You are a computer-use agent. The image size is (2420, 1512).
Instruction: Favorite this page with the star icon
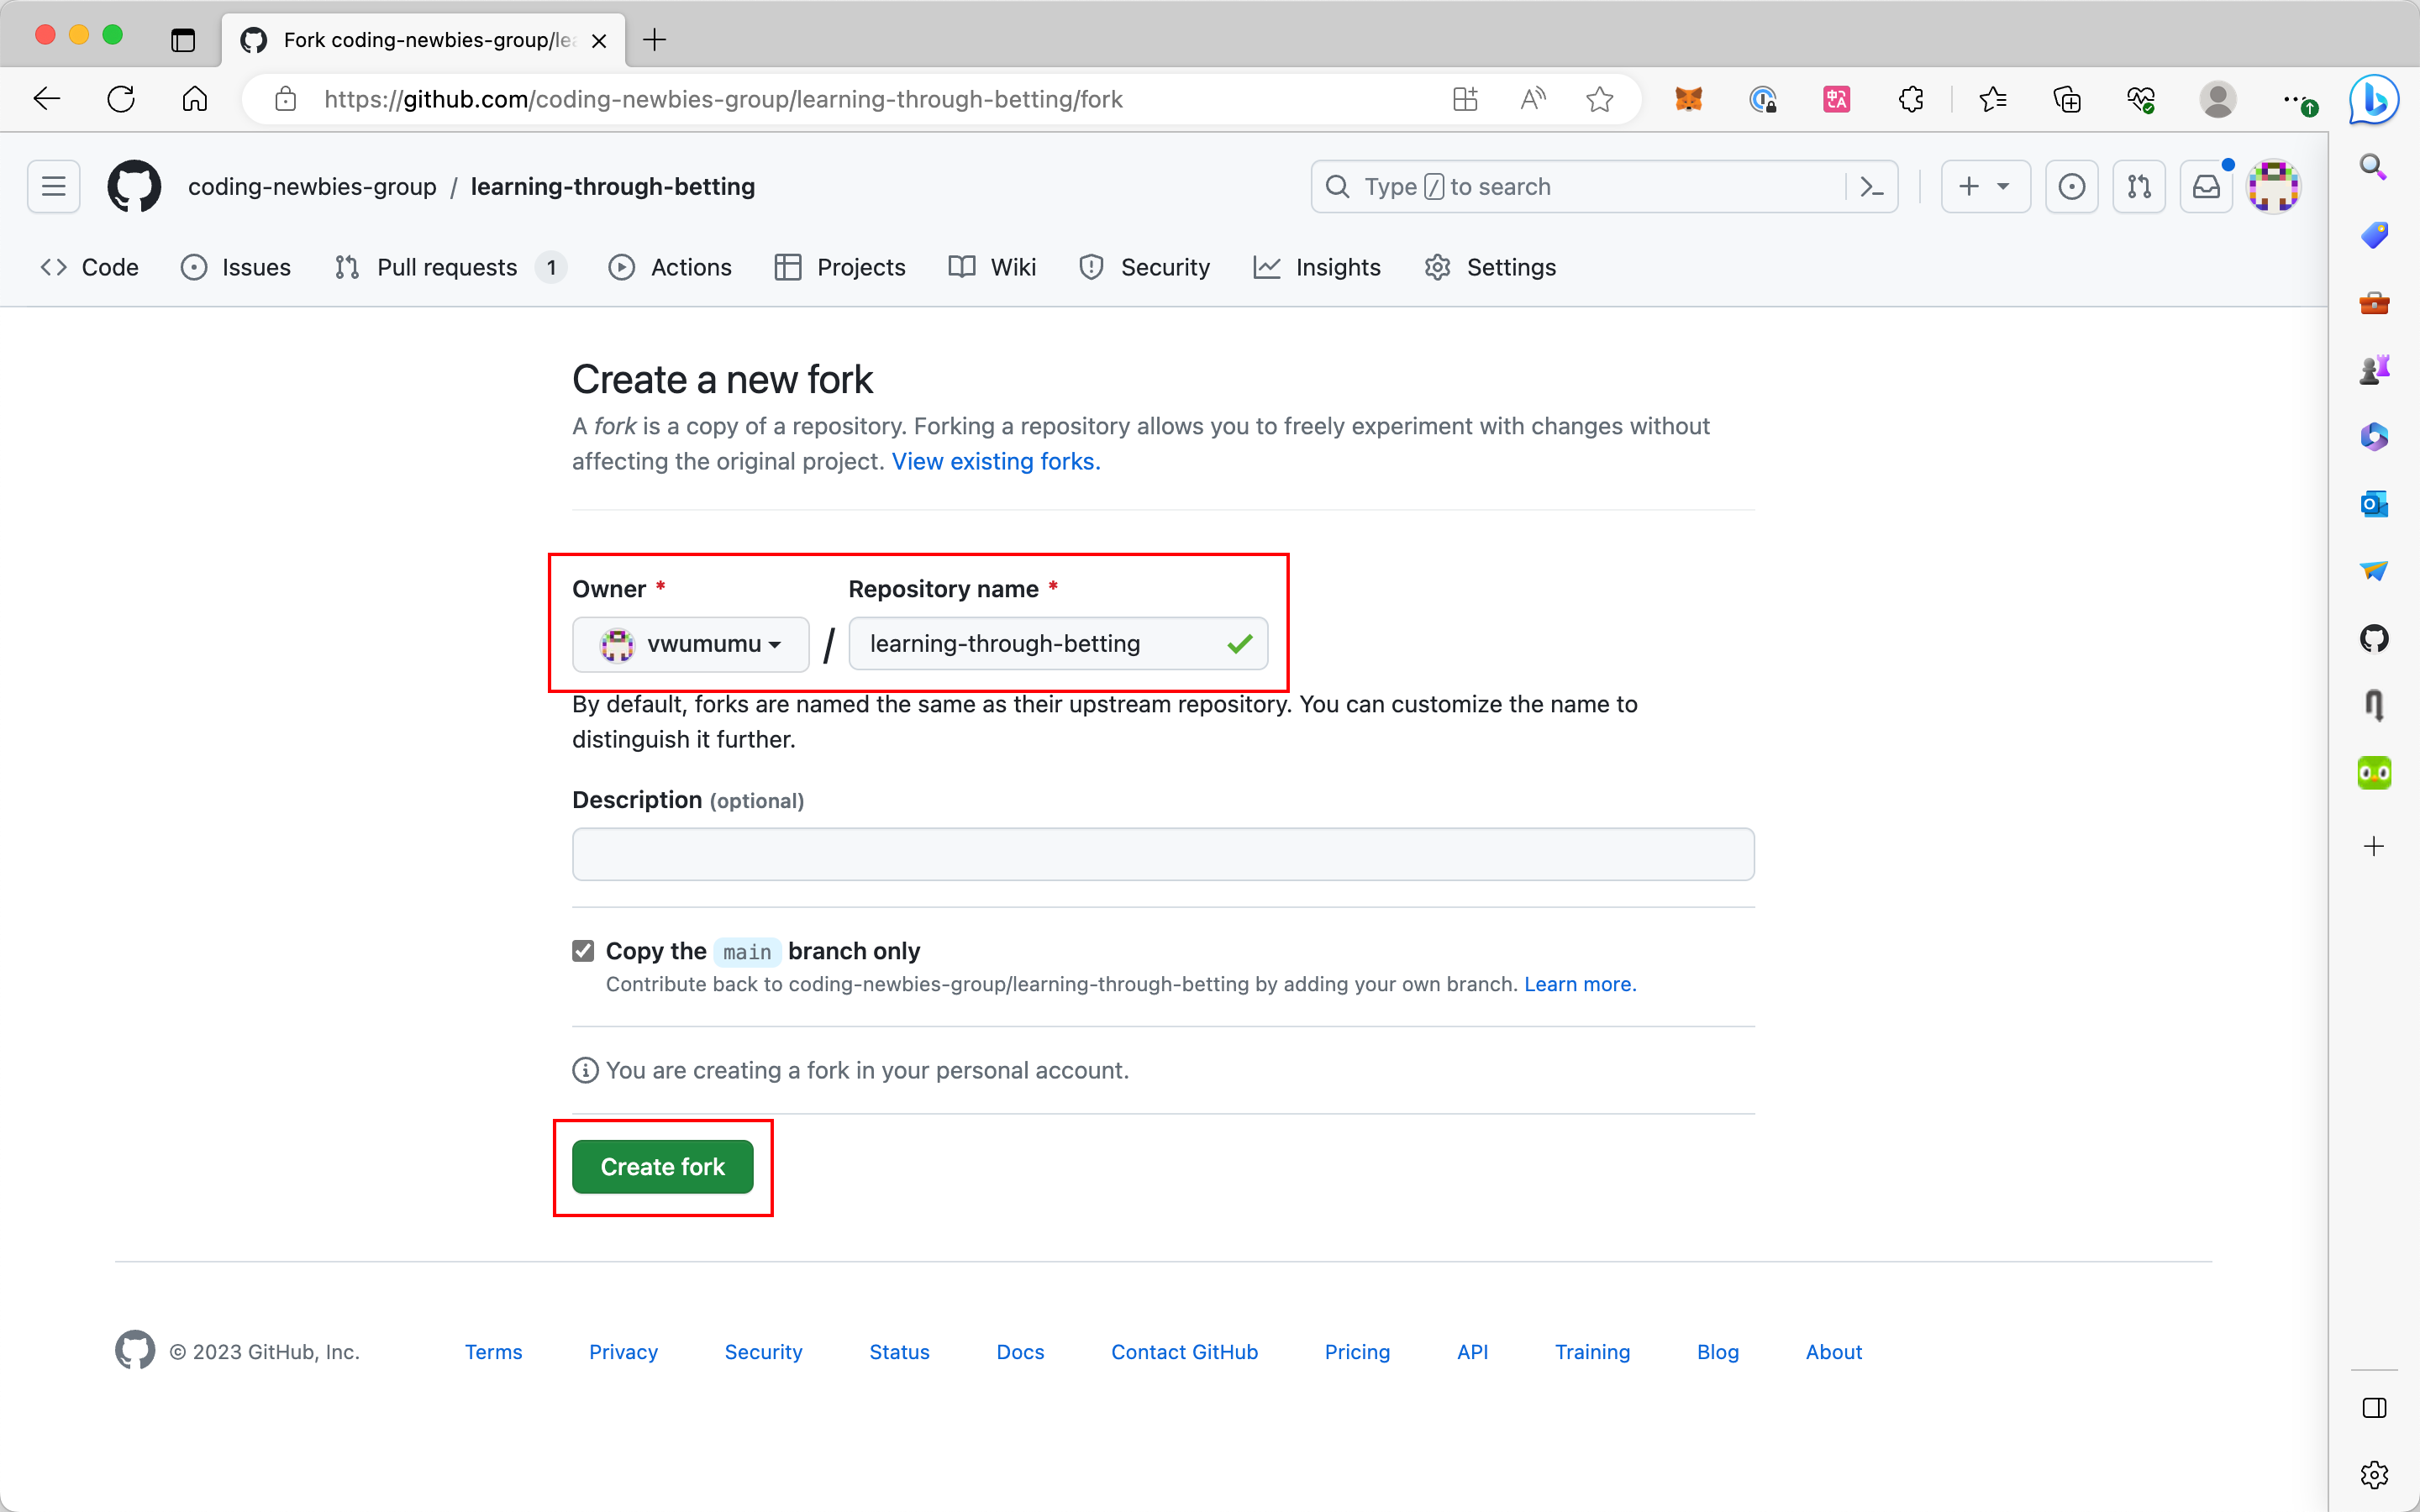[1599, 99]
